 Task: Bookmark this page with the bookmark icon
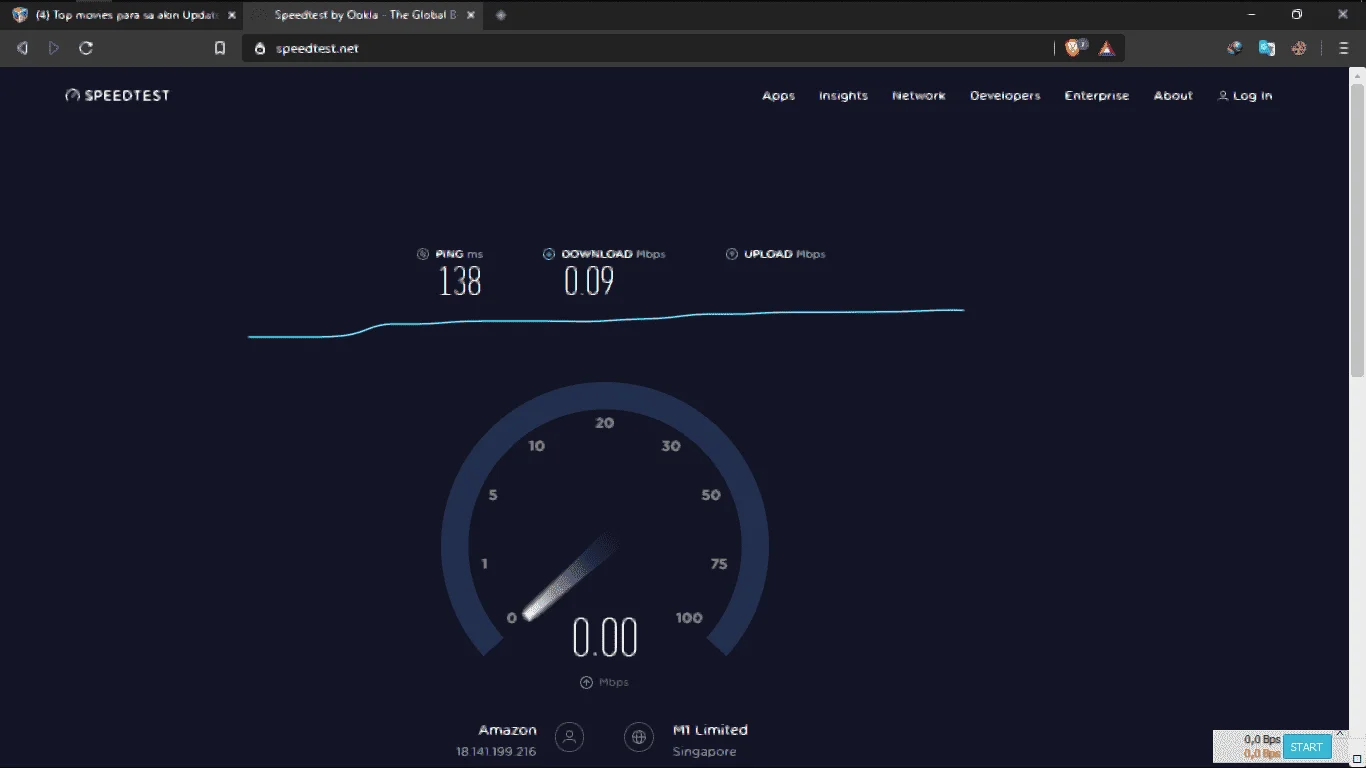pos(220,48)
